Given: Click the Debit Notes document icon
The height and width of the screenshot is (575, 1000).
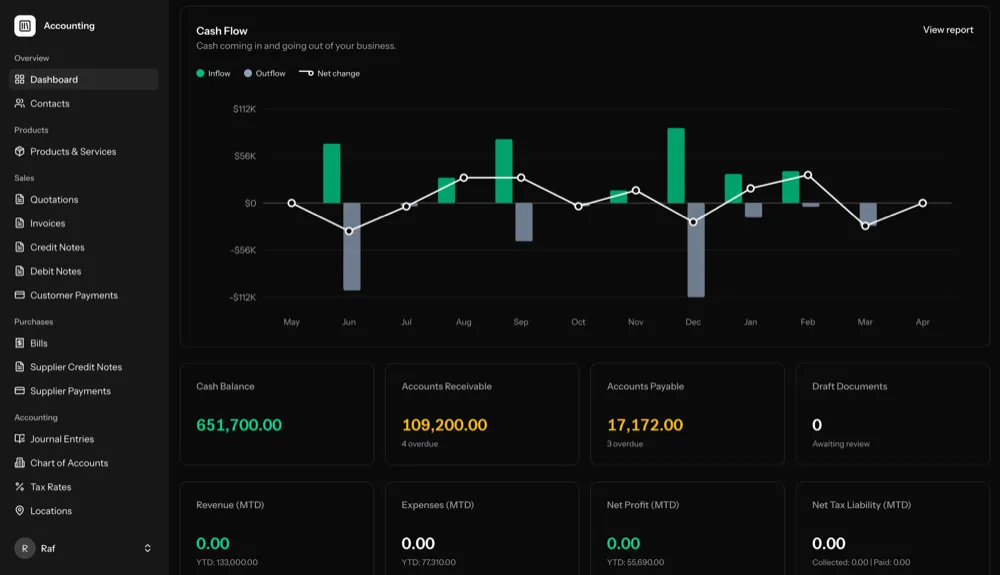Looking at the screenshot, I should (x=20, y=271).
